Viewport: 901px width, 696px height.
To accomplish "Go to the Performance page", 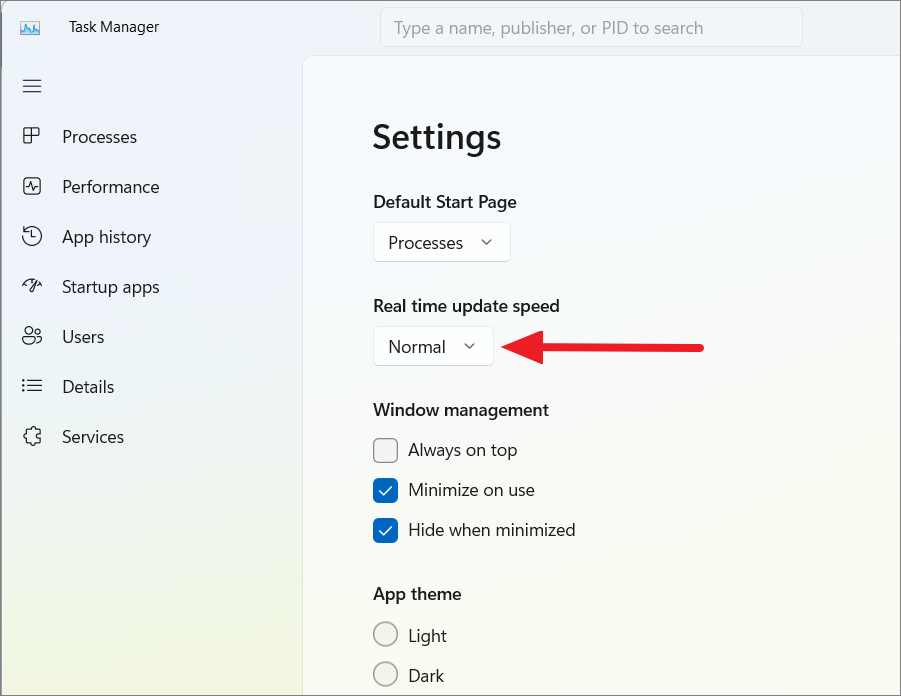I will (x=110, y=187).
